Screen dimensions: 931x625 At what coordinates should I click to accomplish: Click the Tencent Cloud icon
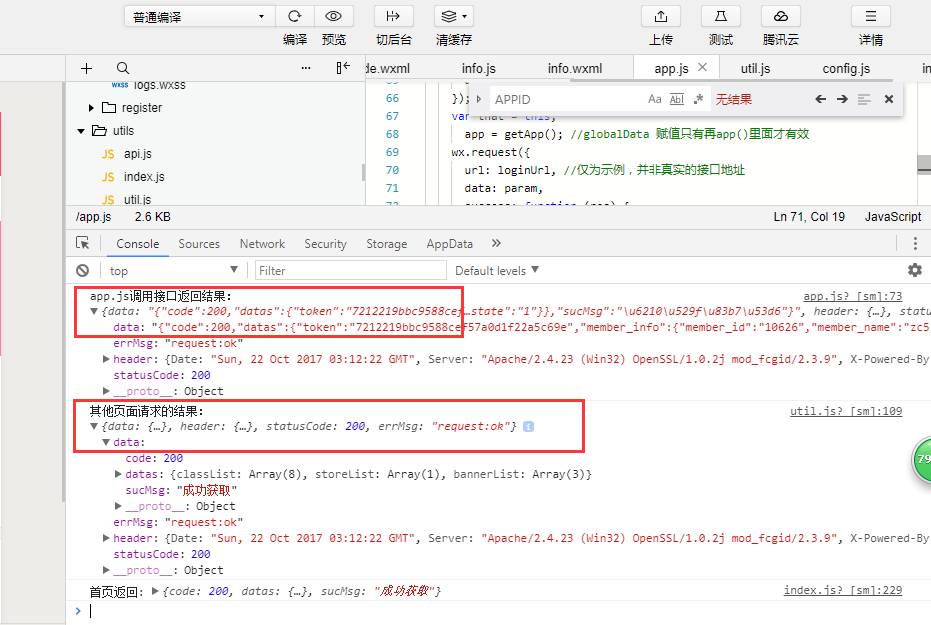[781, 16]
